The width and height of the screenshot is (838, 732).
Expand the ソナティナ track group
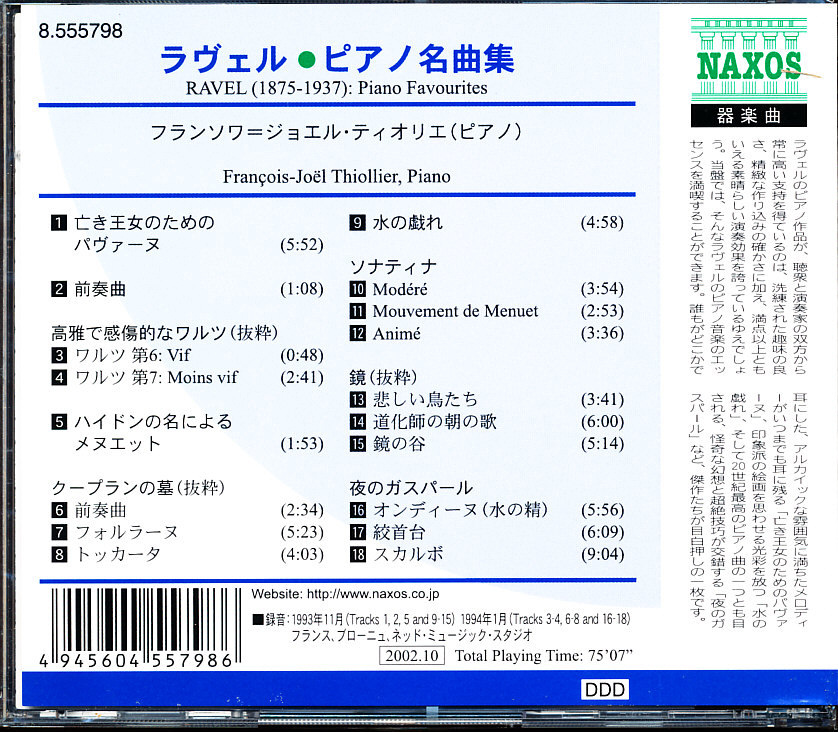pyautogui.click(x=390, y=264)
